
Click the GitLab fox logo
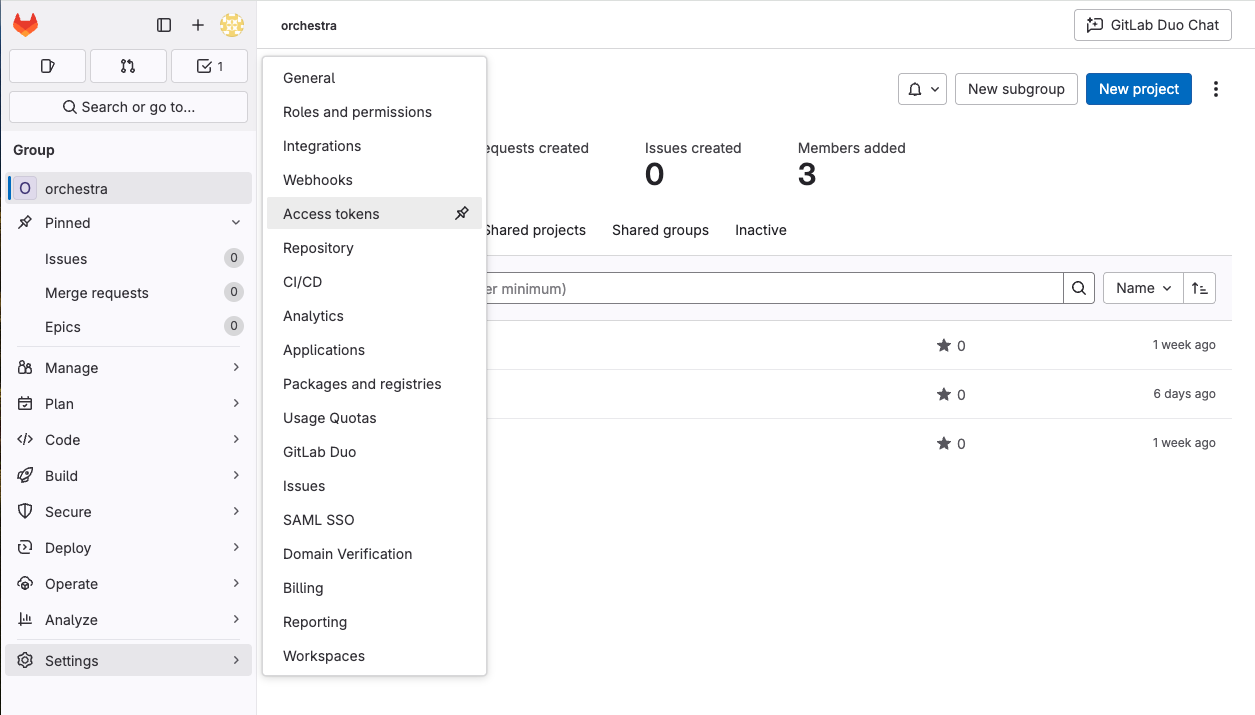[x=24, y=24]
